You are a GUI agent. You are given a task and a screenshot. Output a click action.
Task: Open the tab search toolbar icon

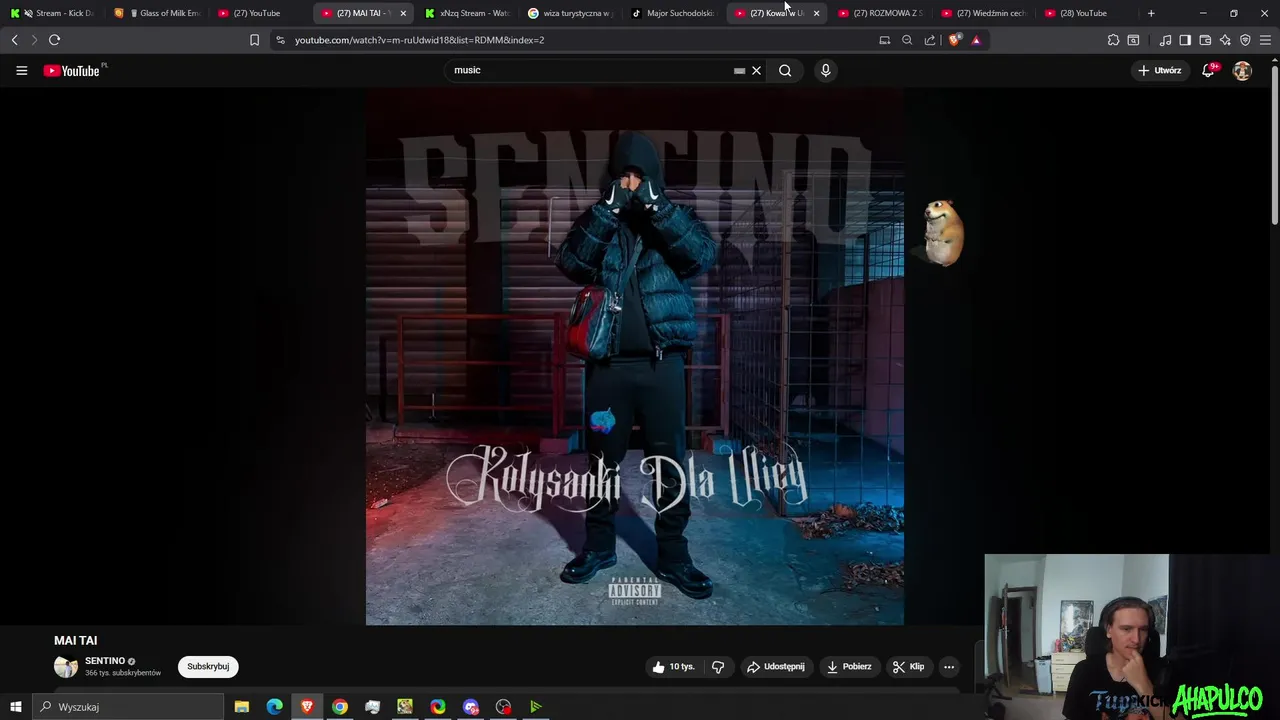(1133, 40)
